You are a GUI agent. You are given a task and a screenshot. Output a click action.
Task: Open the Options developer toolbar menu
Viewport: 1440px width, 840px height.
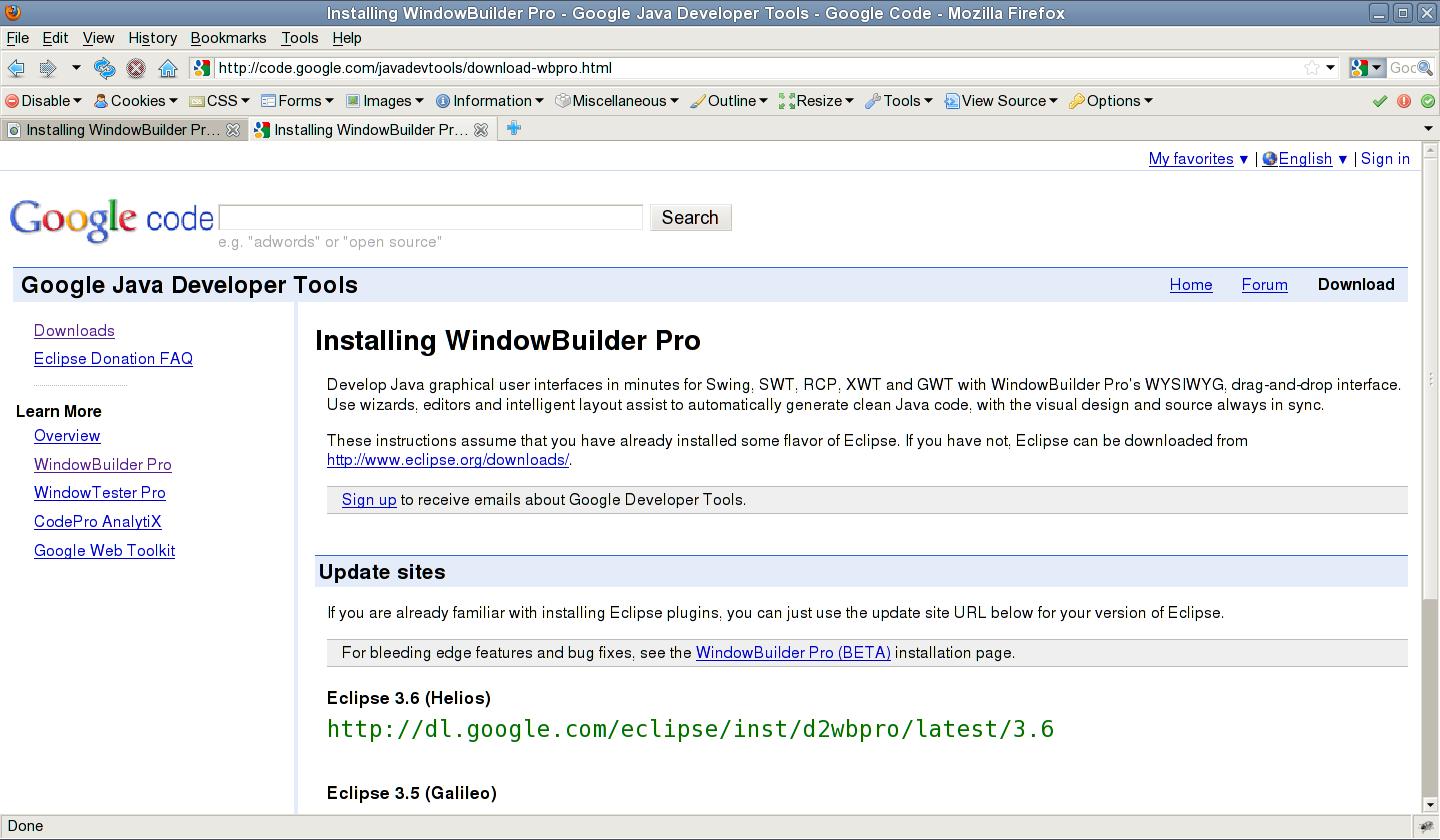coord(1111,101)
